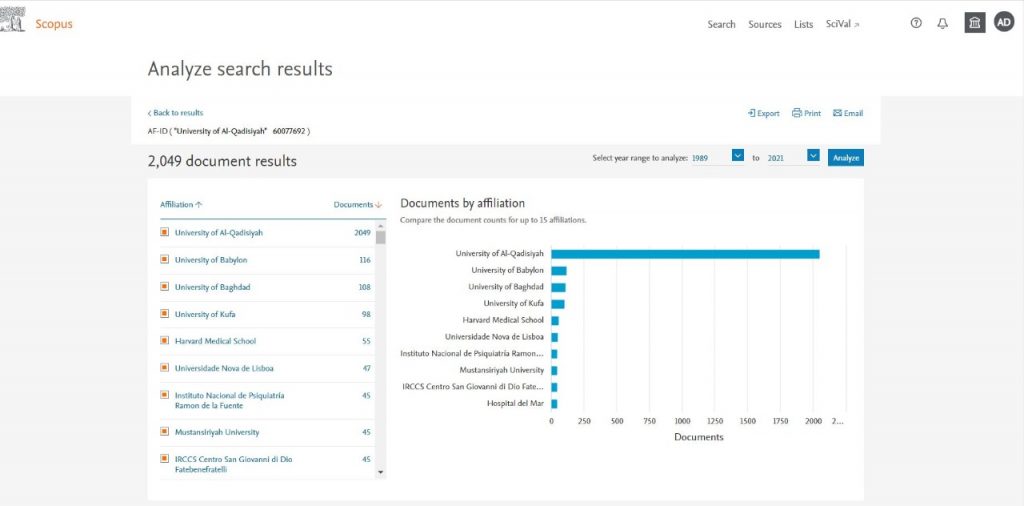This screenshot has width=1024, height=506.
Task: Click 'Hospital del Mar' chart label
Action: [x=515, y=403]
